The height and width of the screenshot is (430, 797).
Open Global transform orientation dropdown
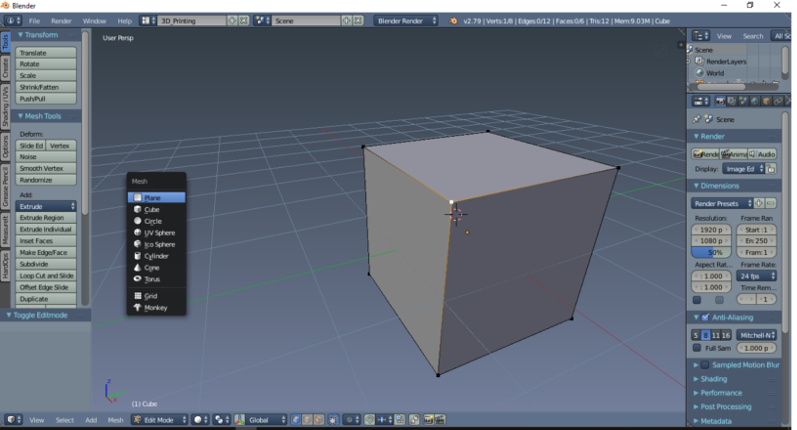pyautogui.click(x=267, y=420)
